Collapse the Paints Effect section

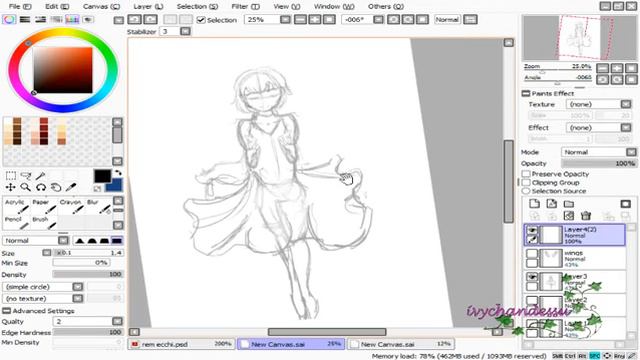click(526, 93)
